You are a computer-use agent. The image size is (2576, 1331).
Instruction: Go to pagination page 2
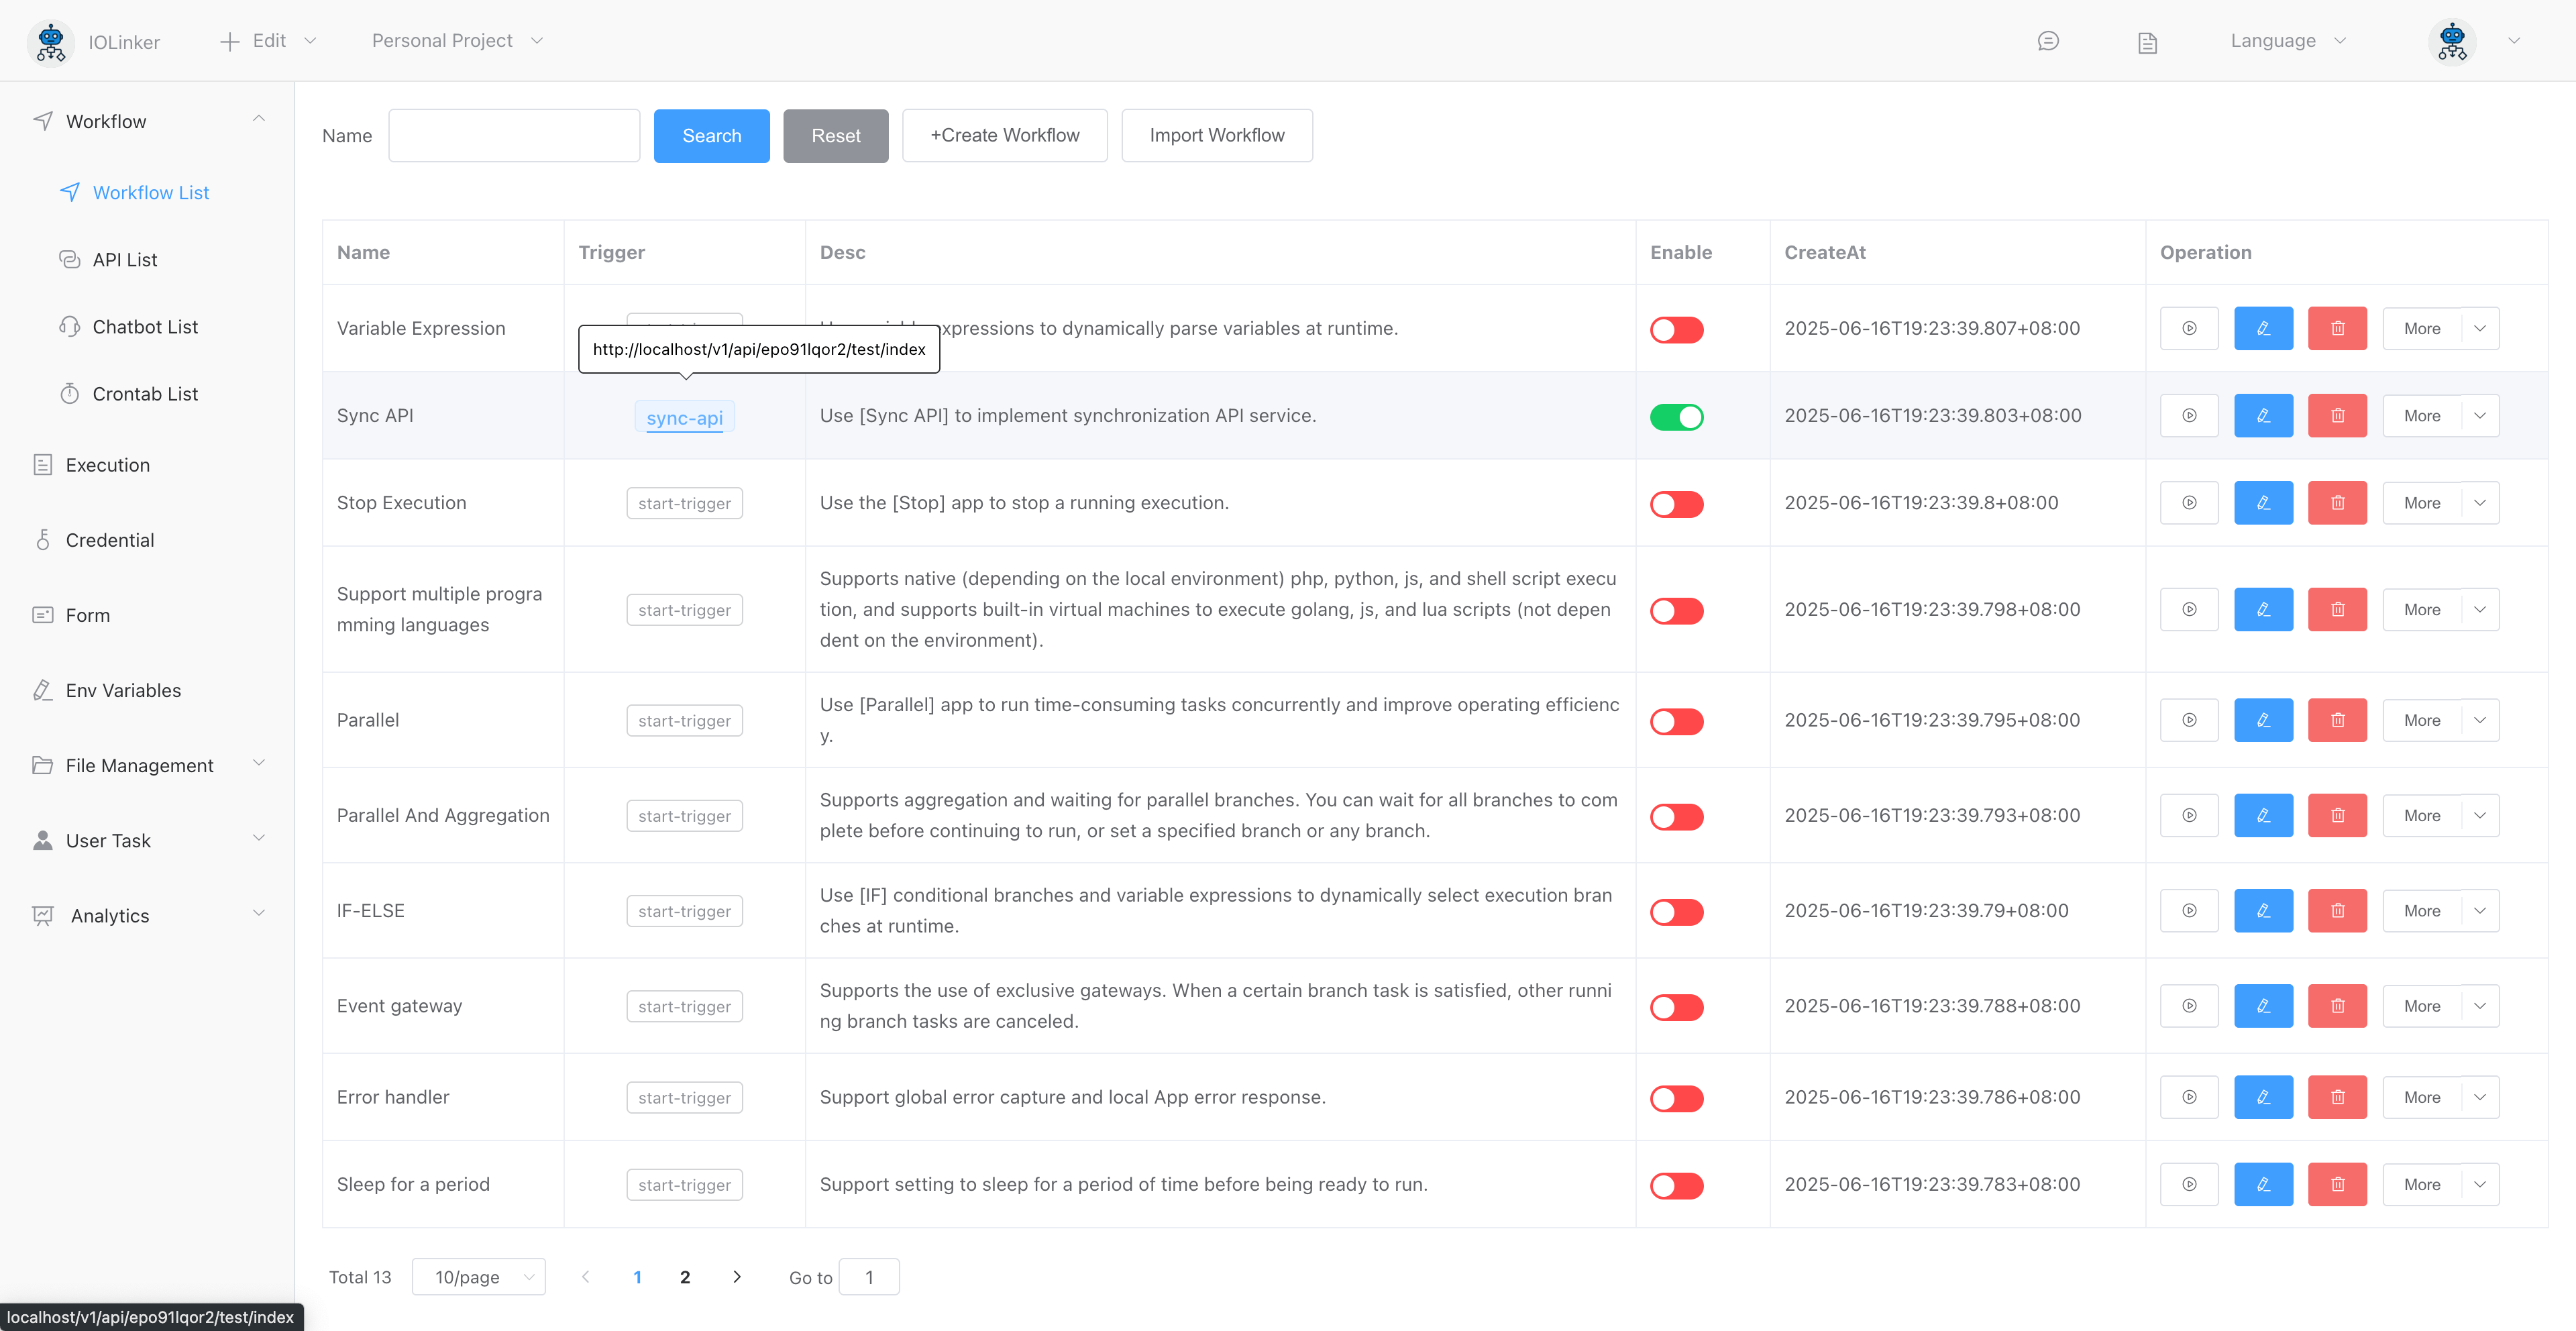(685, 1277)
